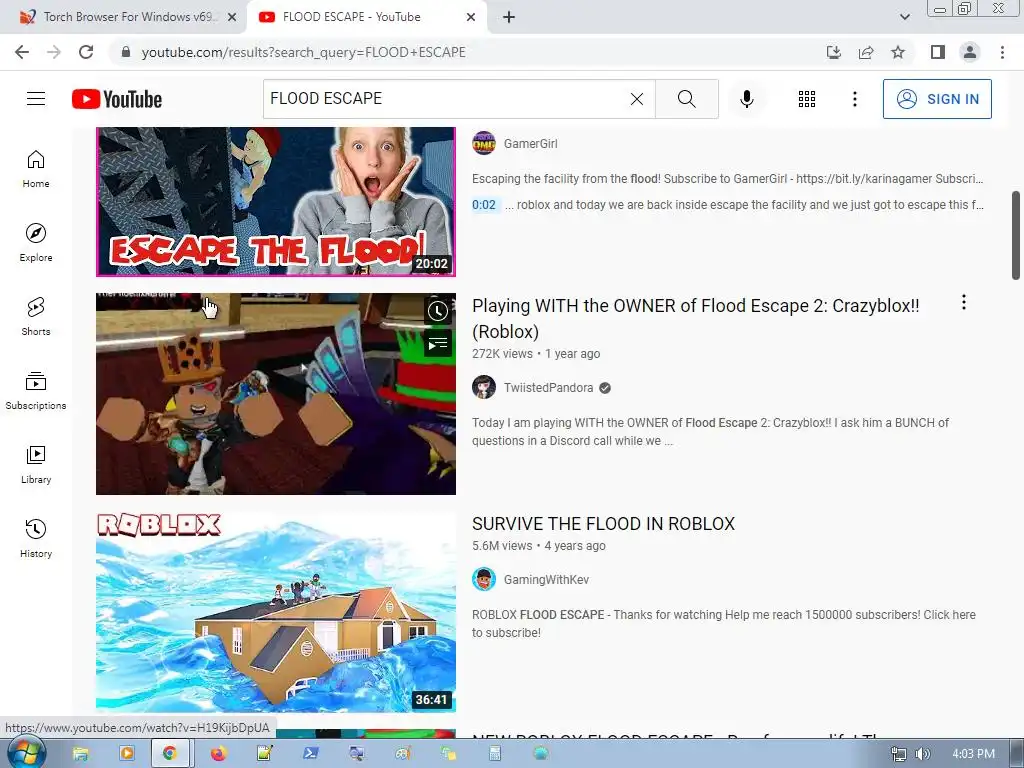The width and height of the screenshot is (1024, 768).
Task: Open Explore in the sidebar
Action: pos(36,243)
